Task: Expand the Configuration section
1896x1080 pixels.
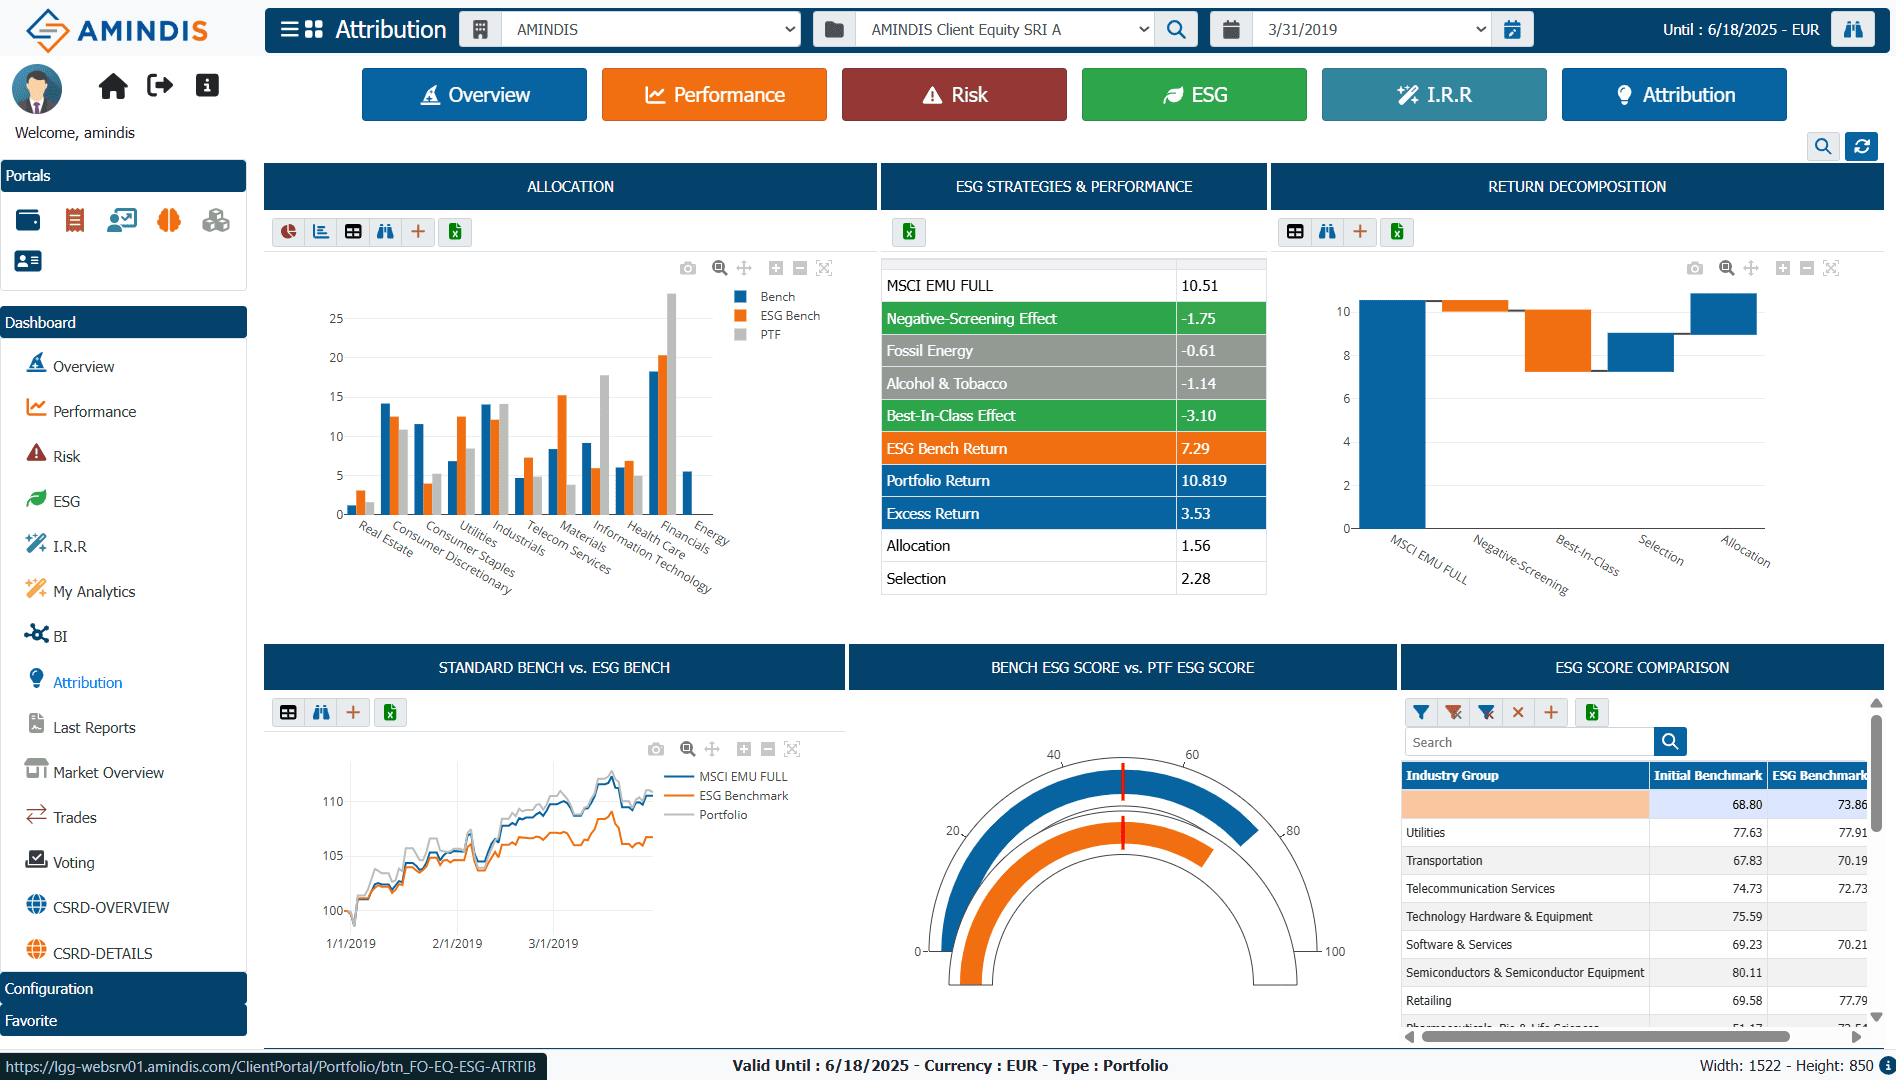Action: 124,988
